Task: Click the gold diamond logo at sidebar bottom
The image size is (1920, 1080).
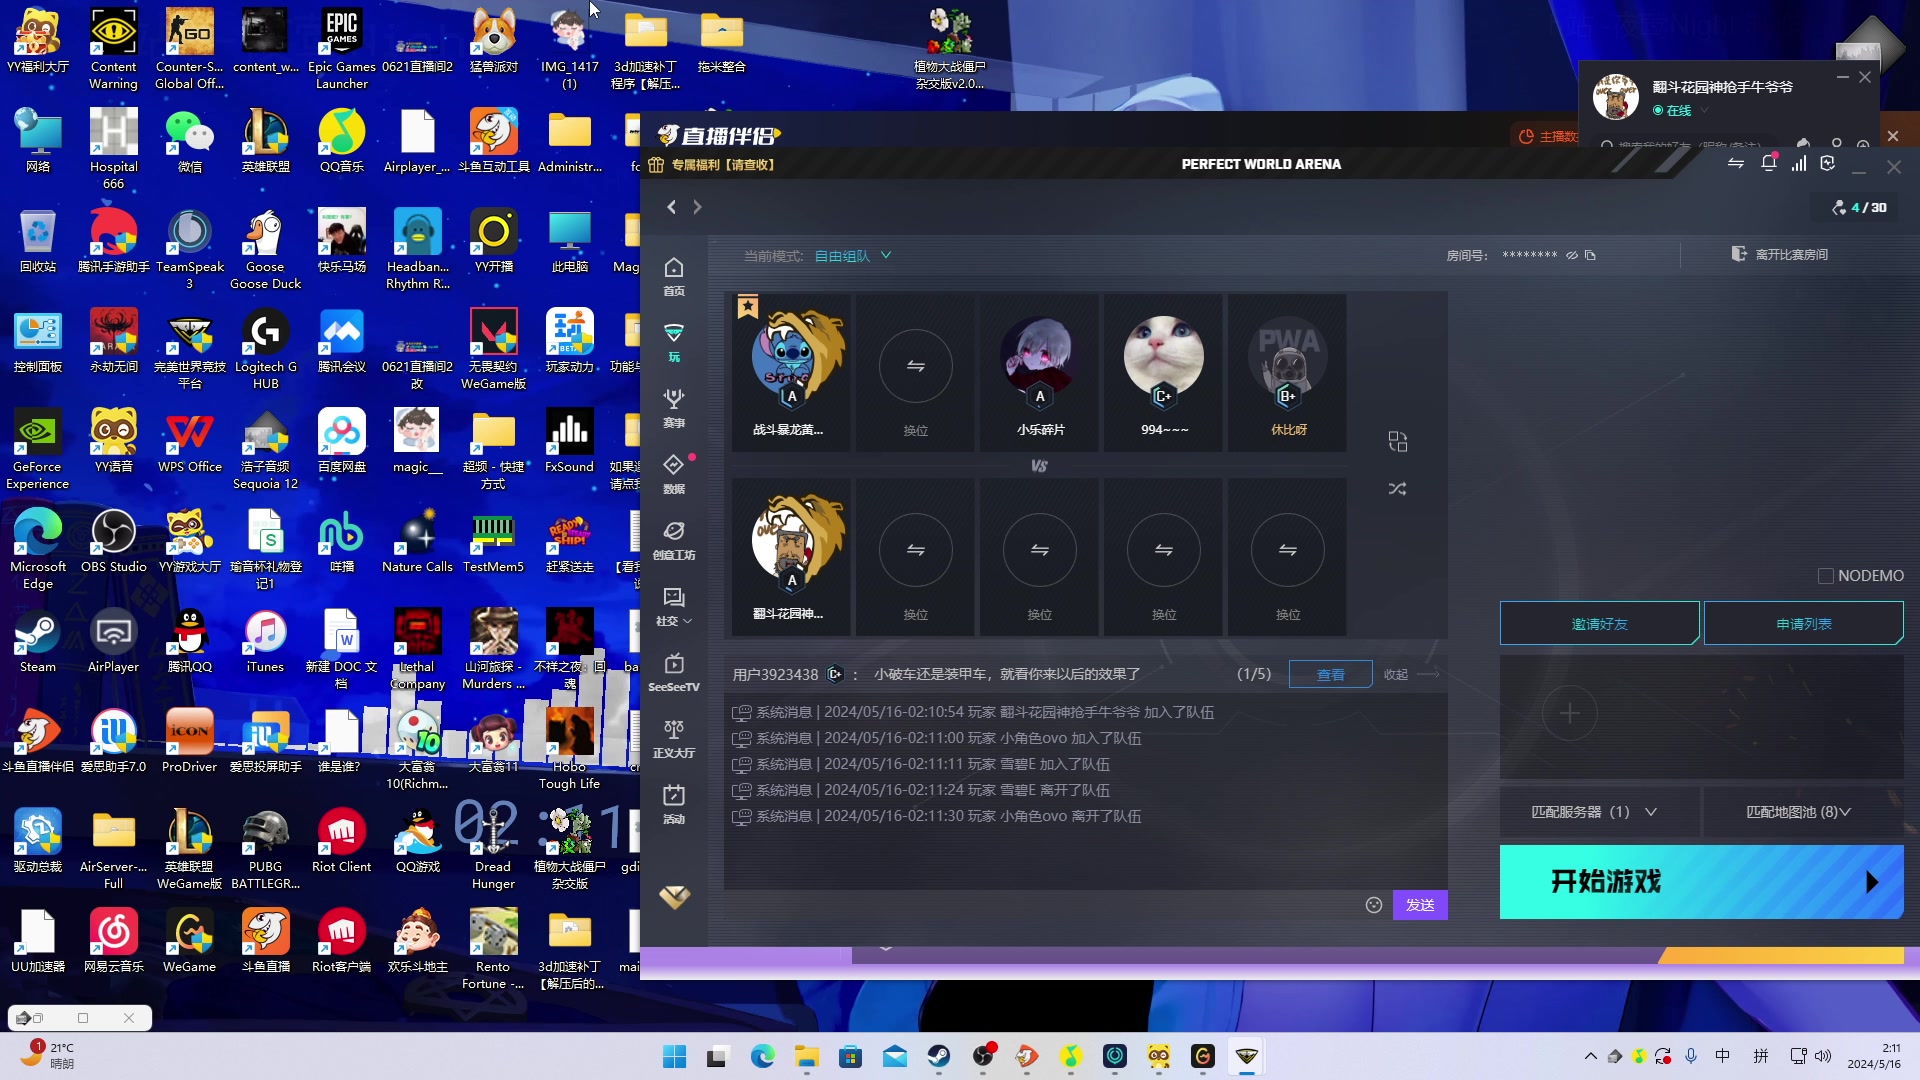Action: coord(674,897)
